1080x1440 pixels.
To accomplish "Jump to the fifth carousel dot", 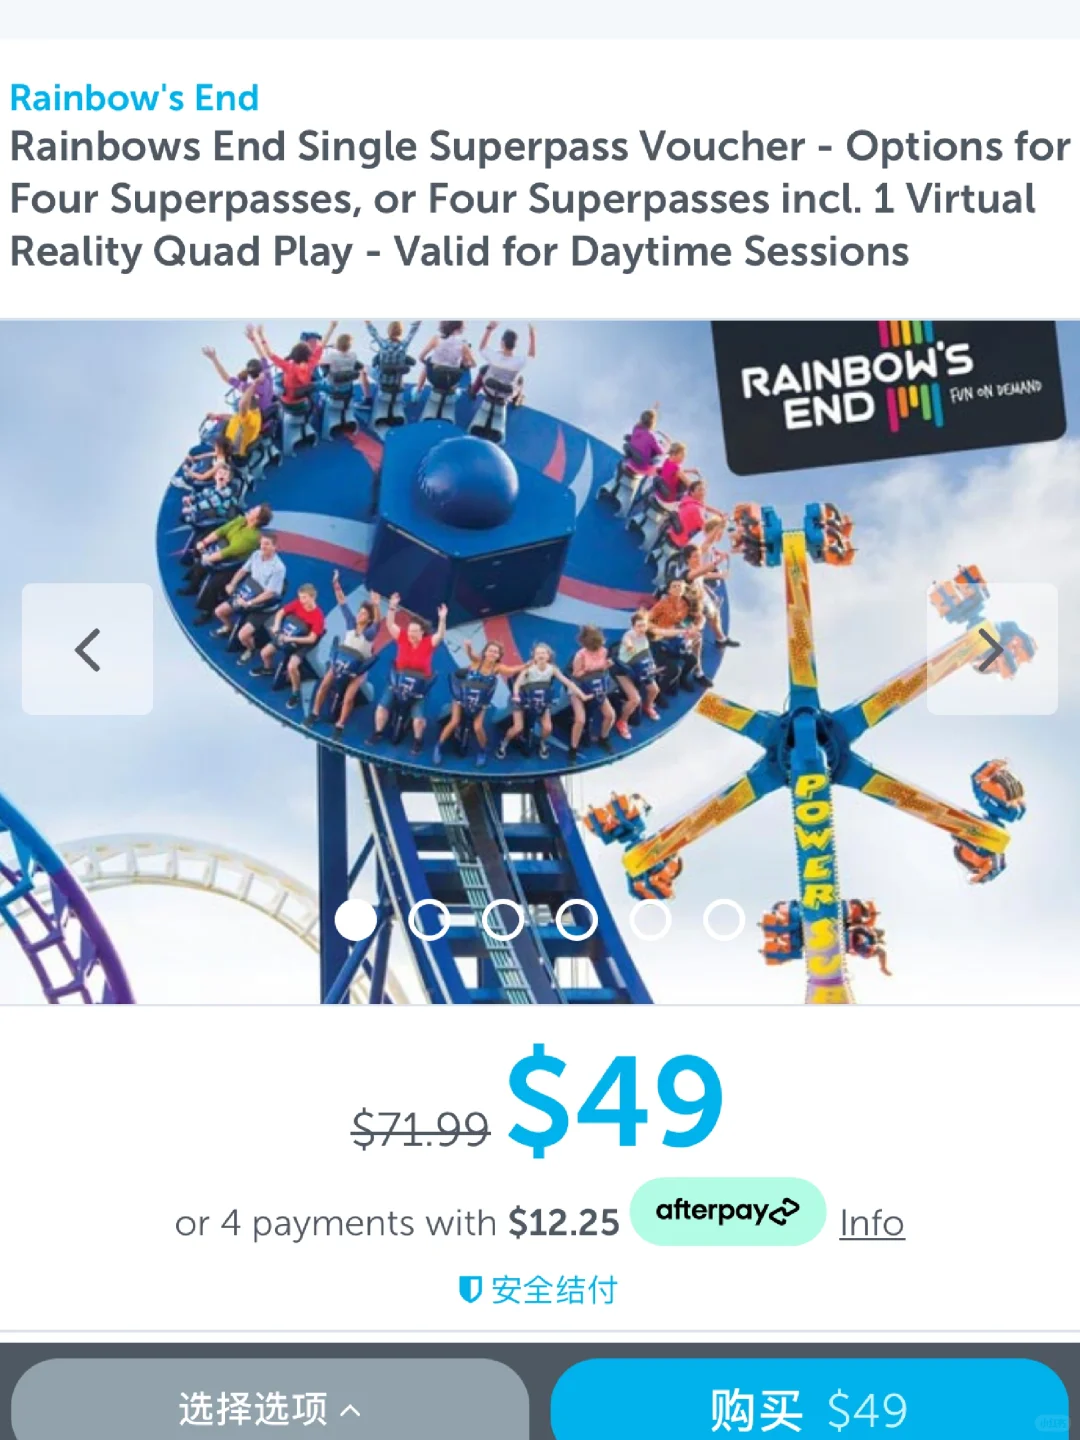I will (651, 920).
